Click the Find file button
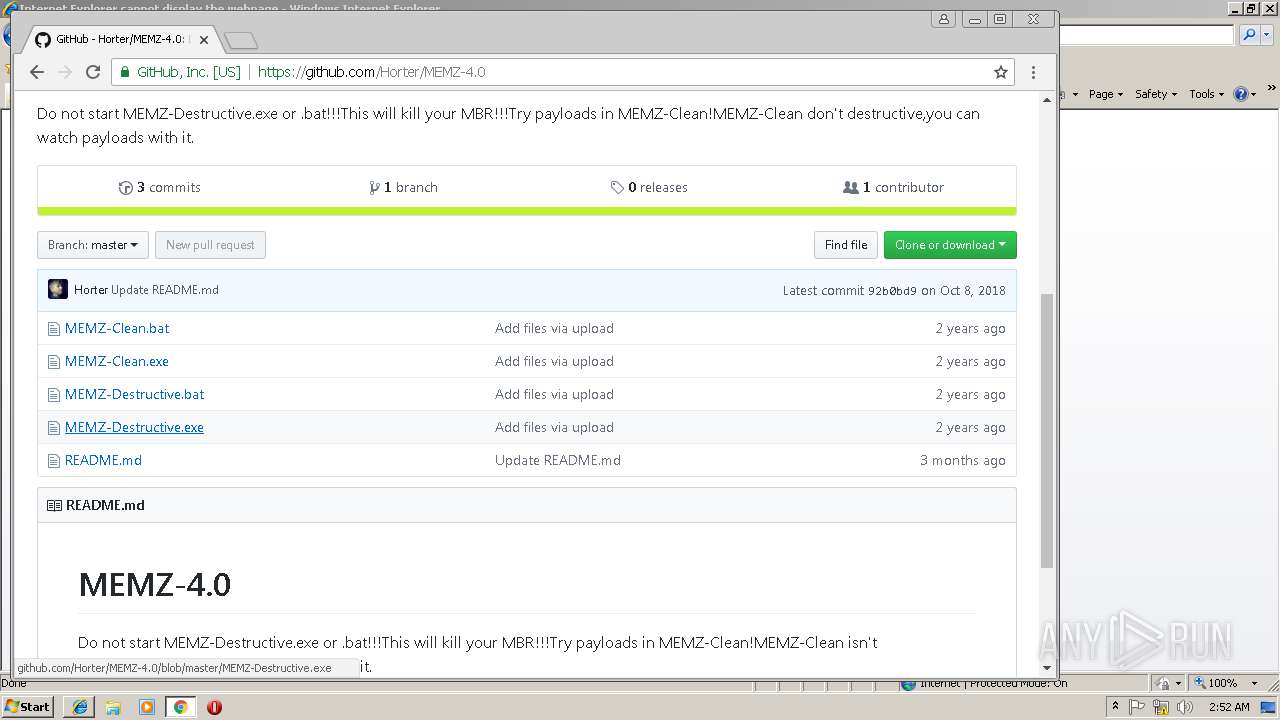The height and width of the screenshot is (720, 1280). pyautogui.click(x=846, y=245)
